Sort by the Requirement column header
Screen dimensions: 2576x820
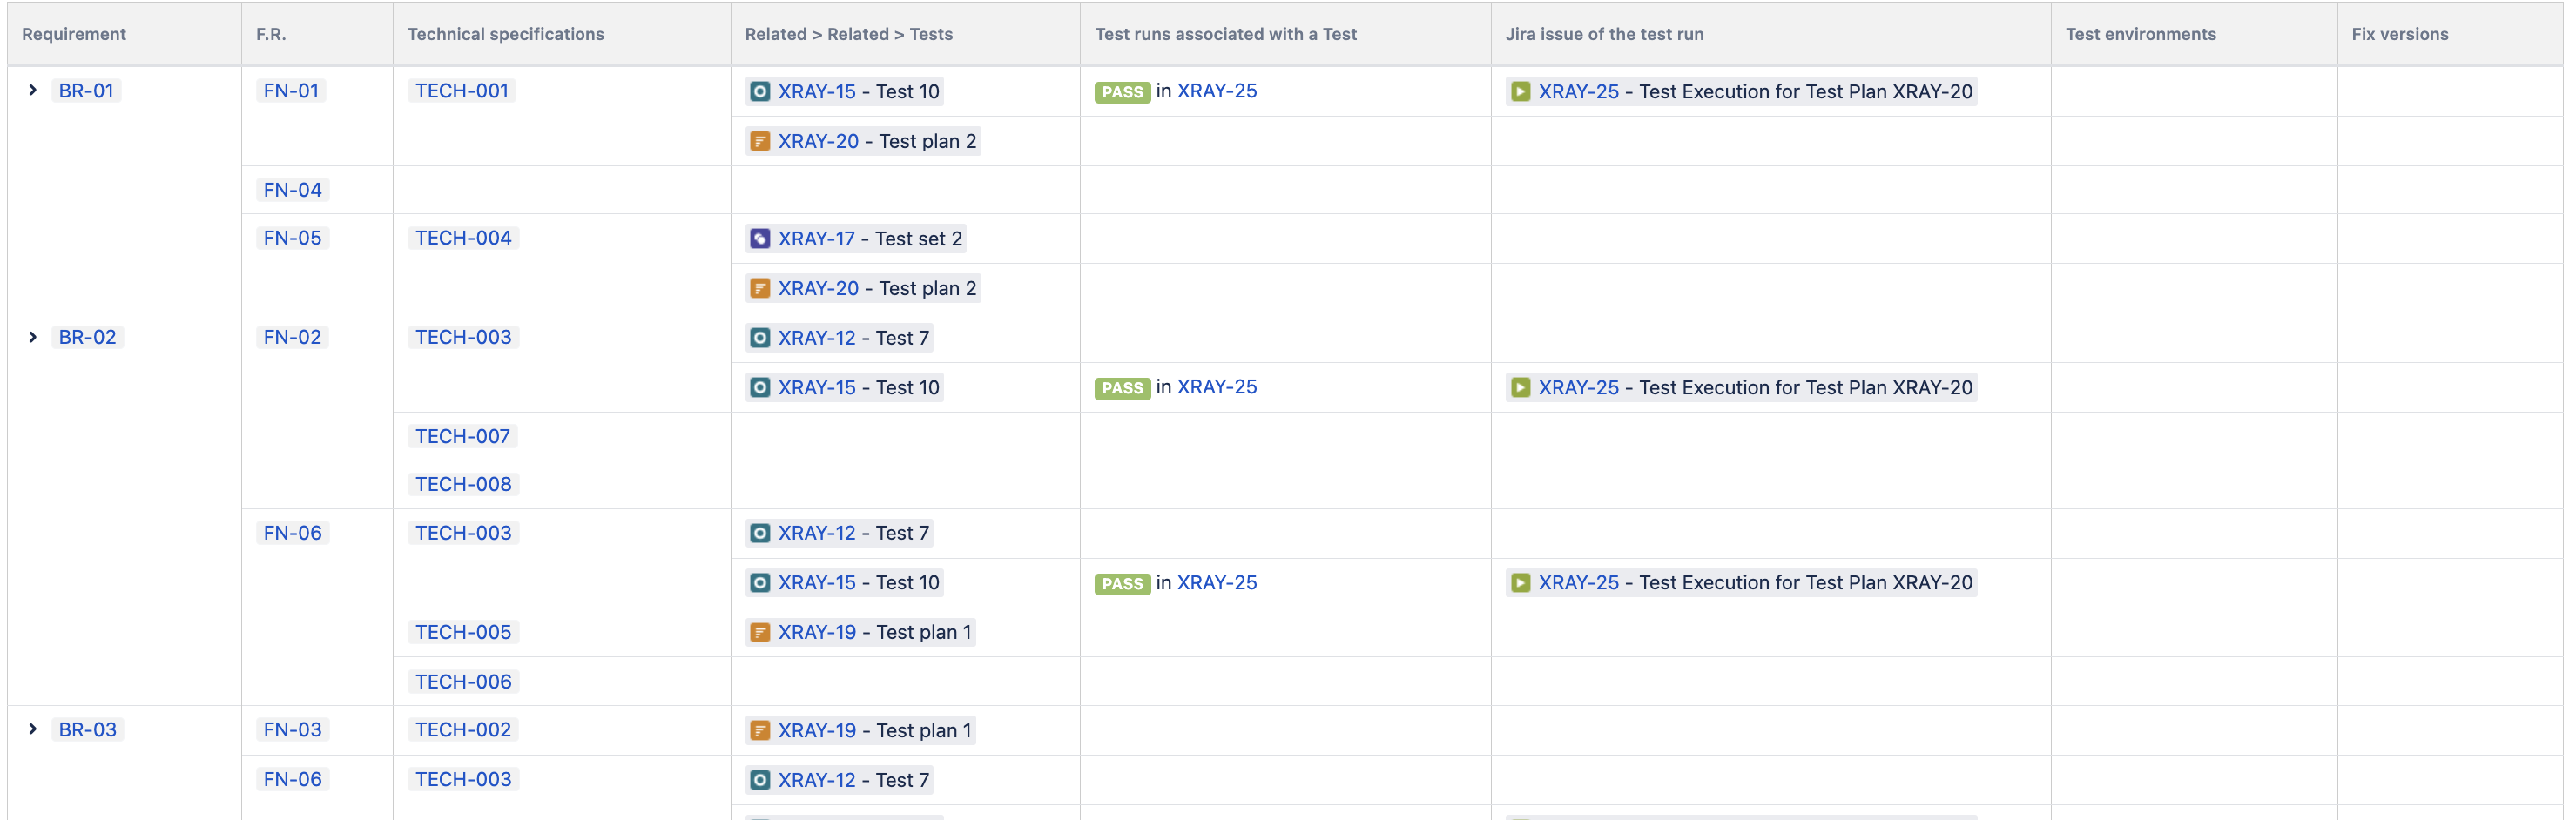pyautogui.click(x=74, y=34)
